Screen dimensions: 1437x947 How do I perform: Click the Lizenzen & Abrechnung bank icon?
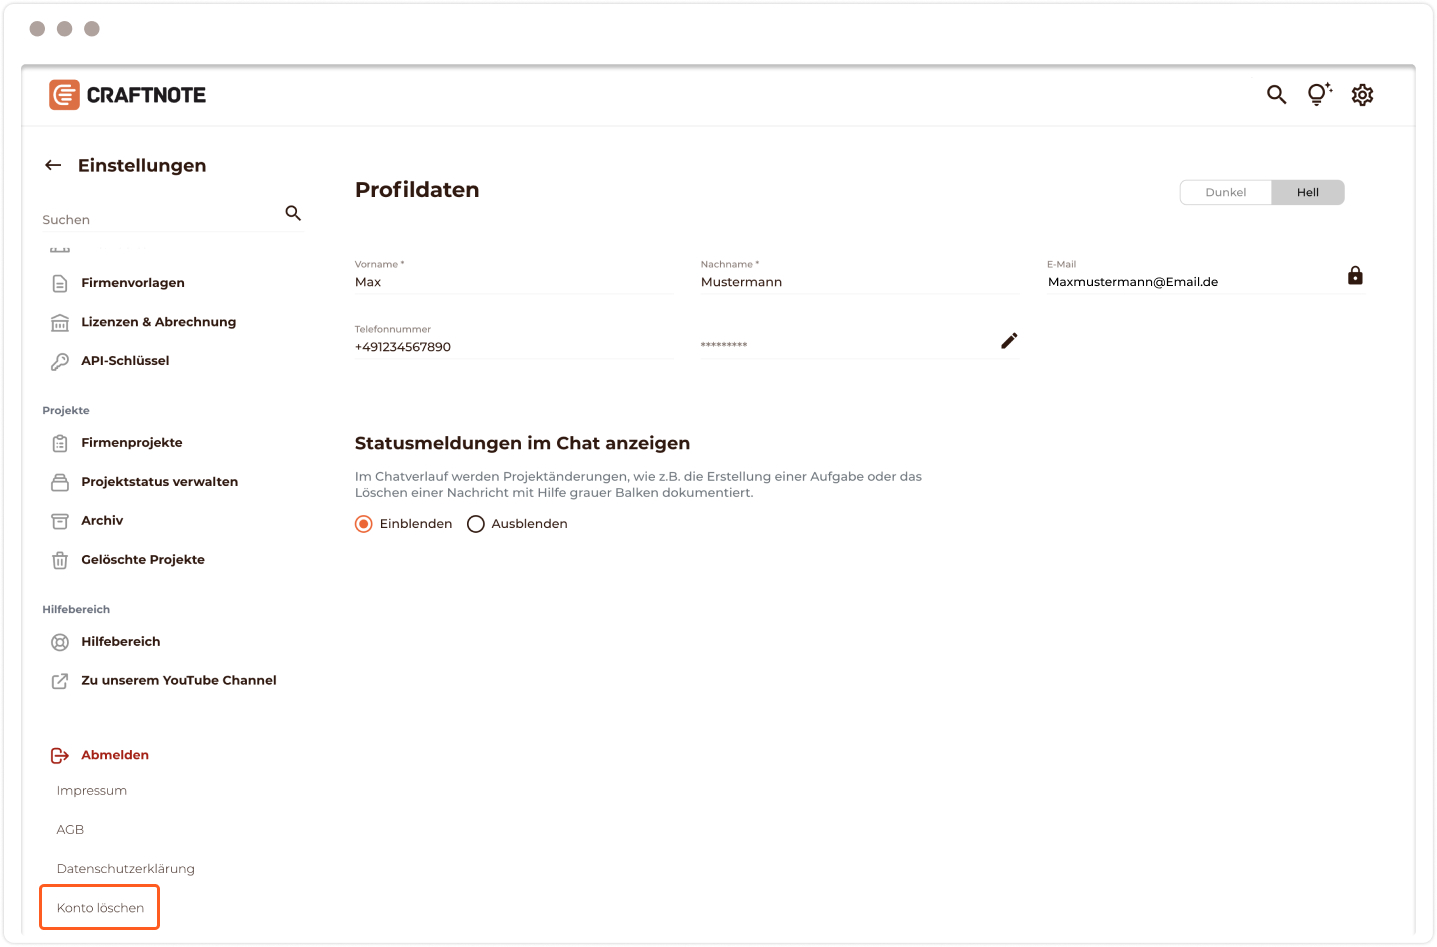click(60, 323)
